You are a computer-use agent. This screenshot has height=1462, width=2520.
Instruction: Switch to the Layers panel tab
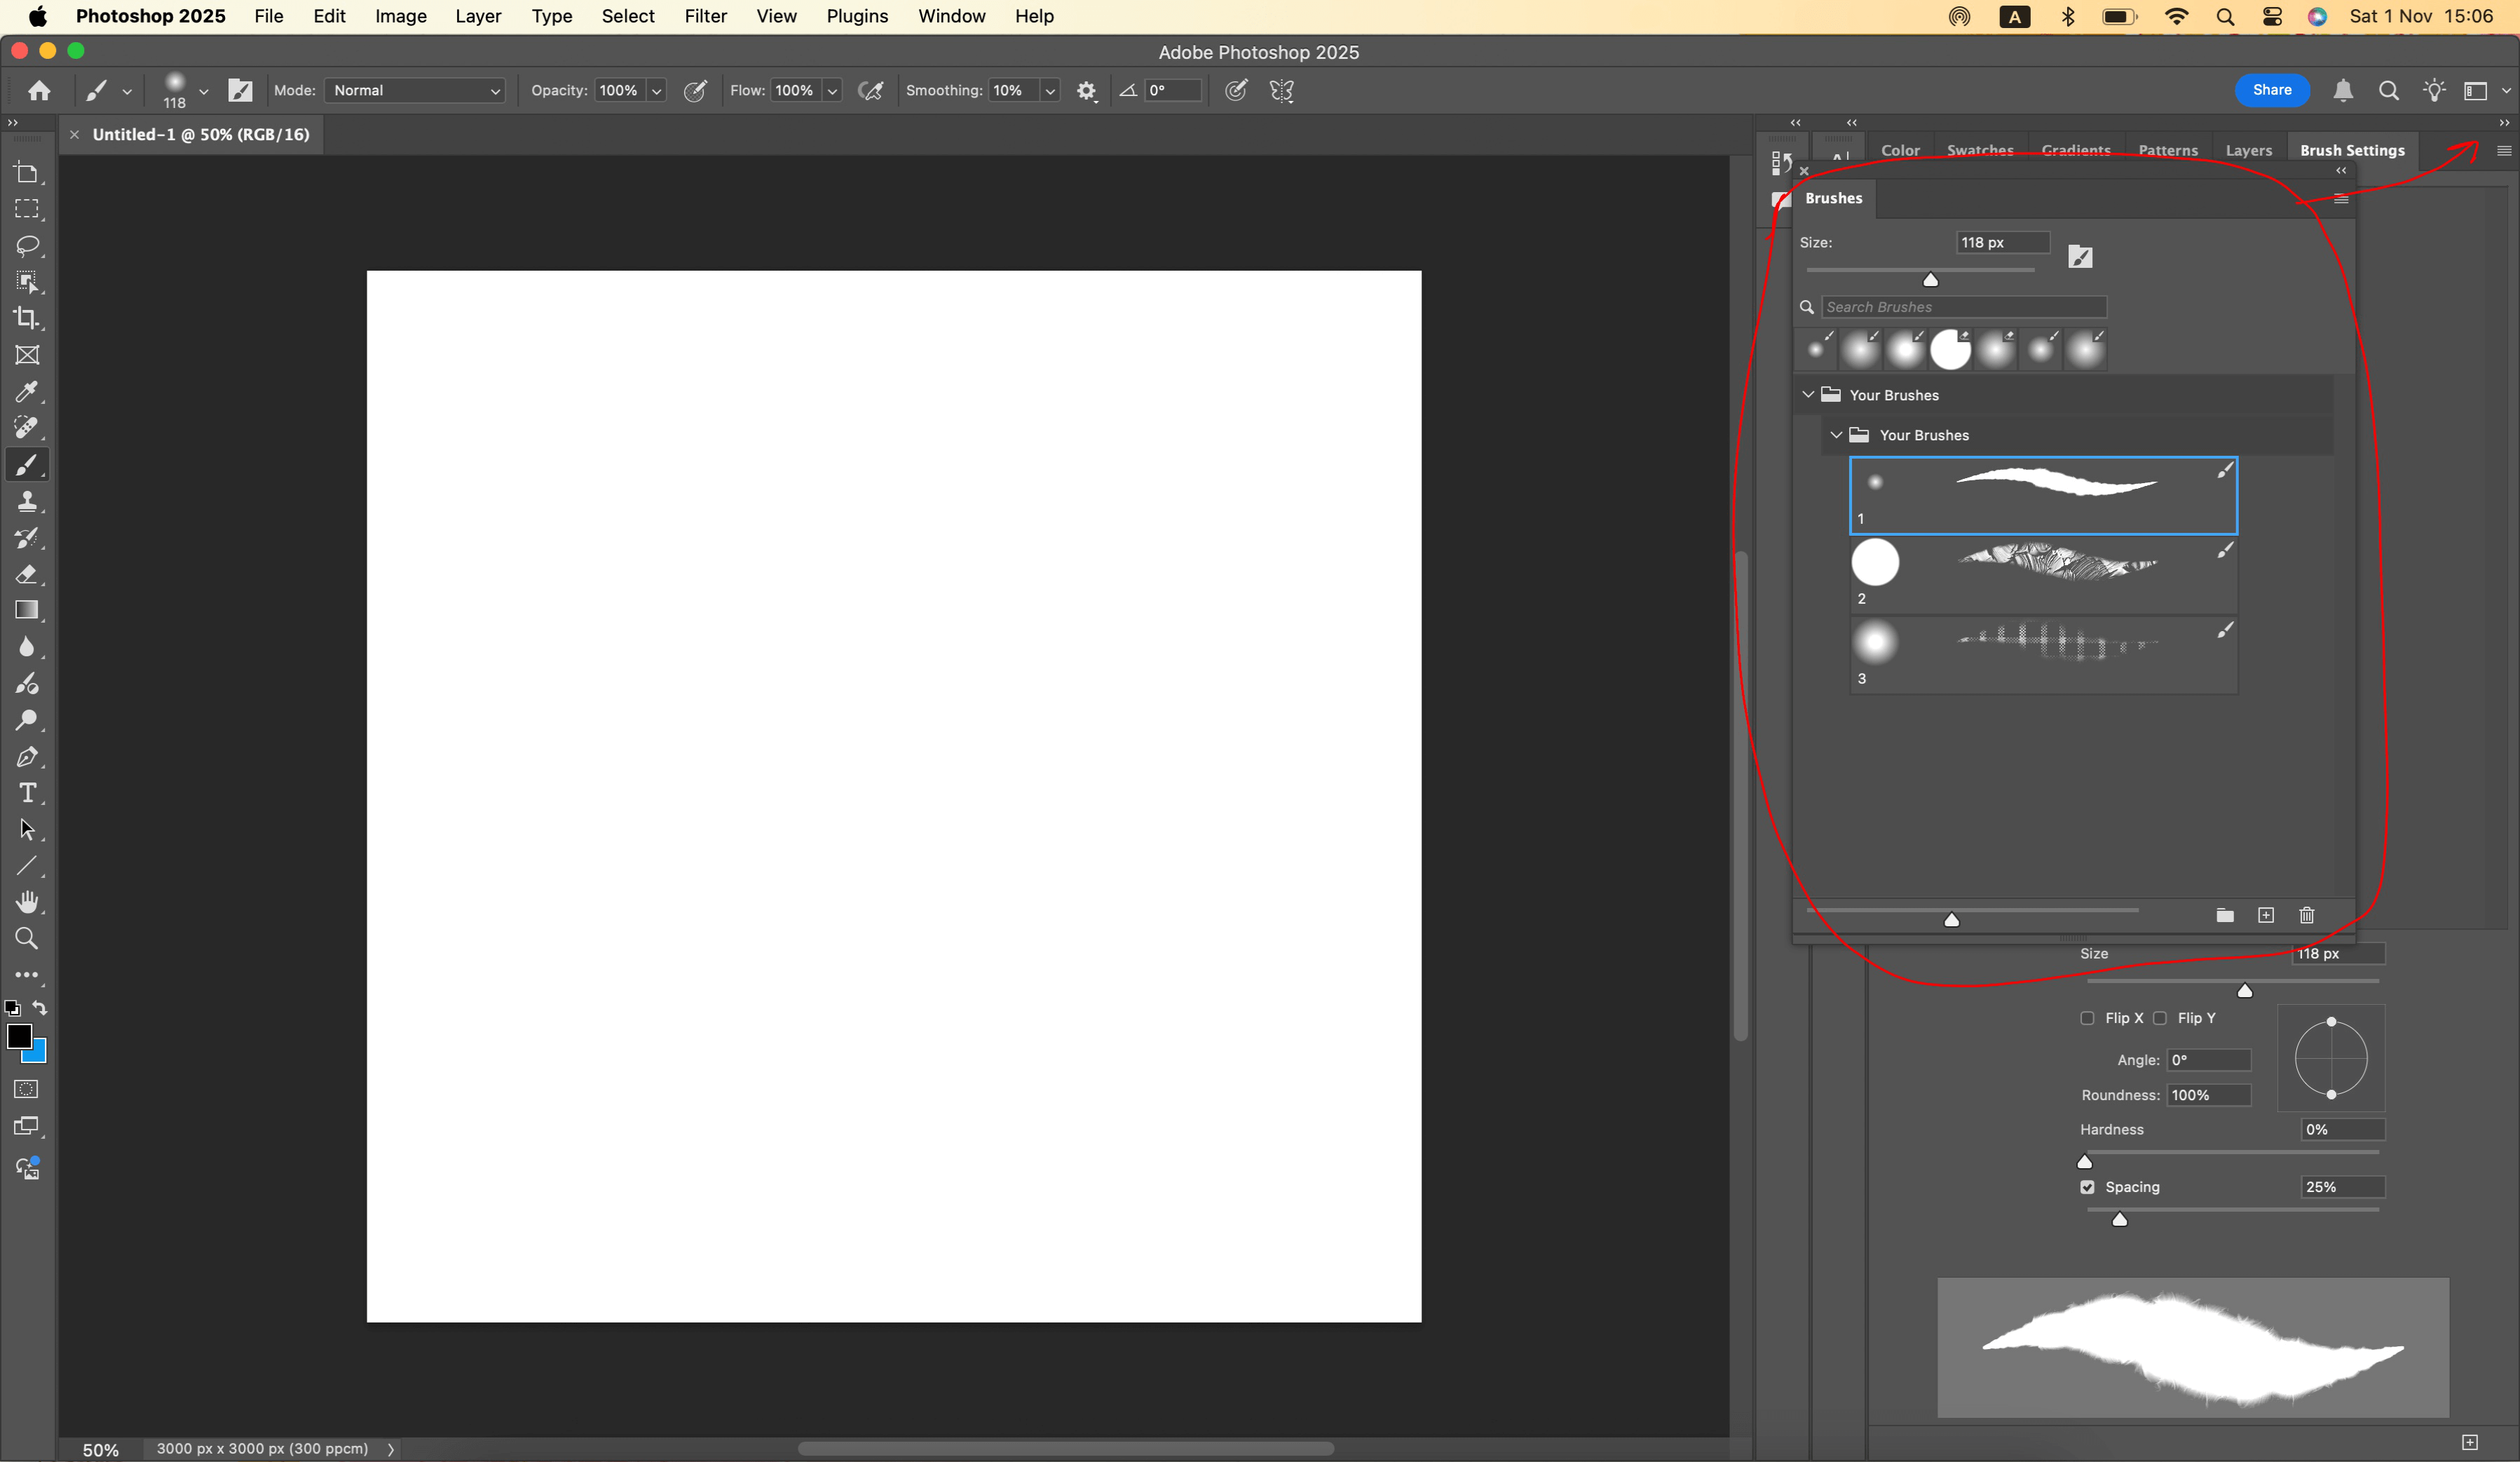2248,150
